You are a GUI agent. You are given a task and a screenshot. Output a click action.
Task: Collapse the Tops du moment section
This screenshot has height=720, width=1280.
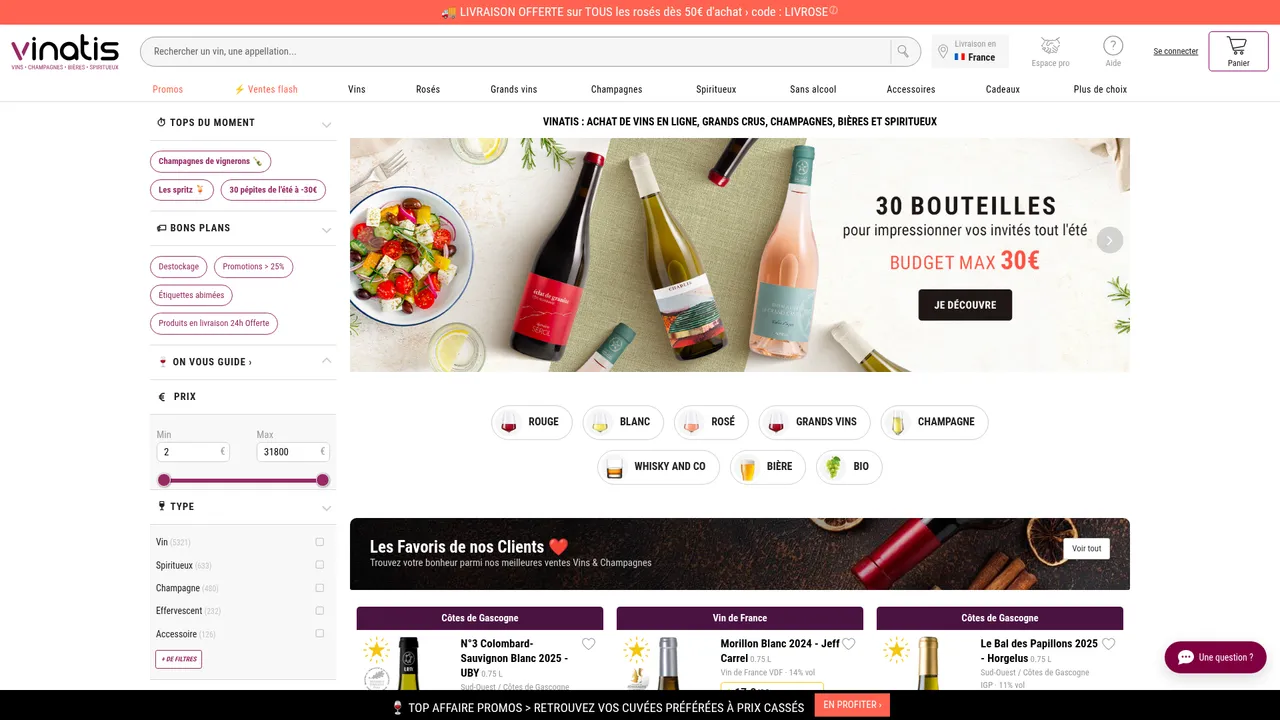(326, 125)
